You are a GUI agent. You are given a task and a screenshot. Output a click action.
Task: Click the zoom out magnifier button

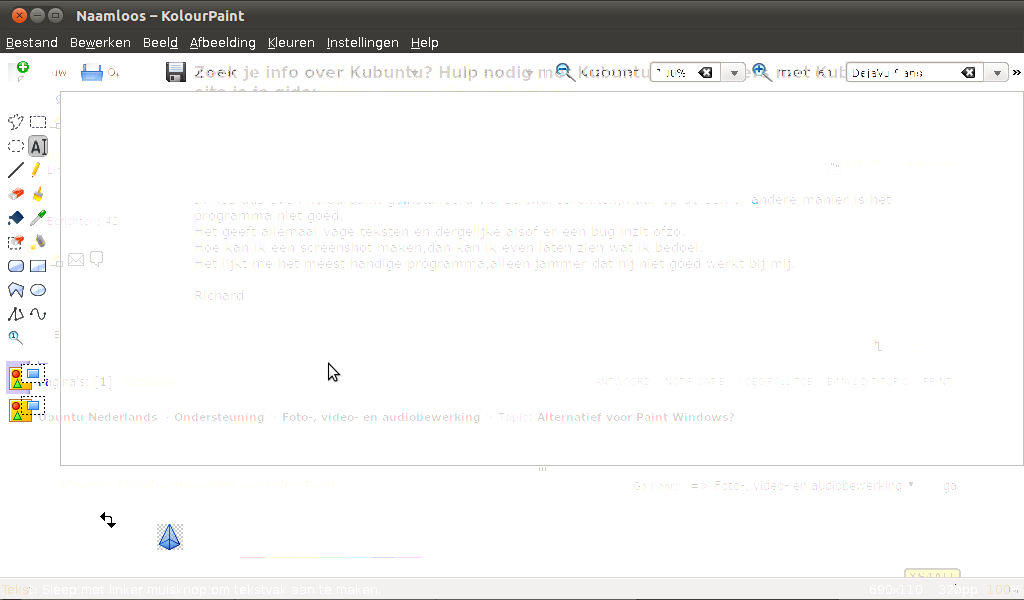pyautogui.click(x=565, y=72)
